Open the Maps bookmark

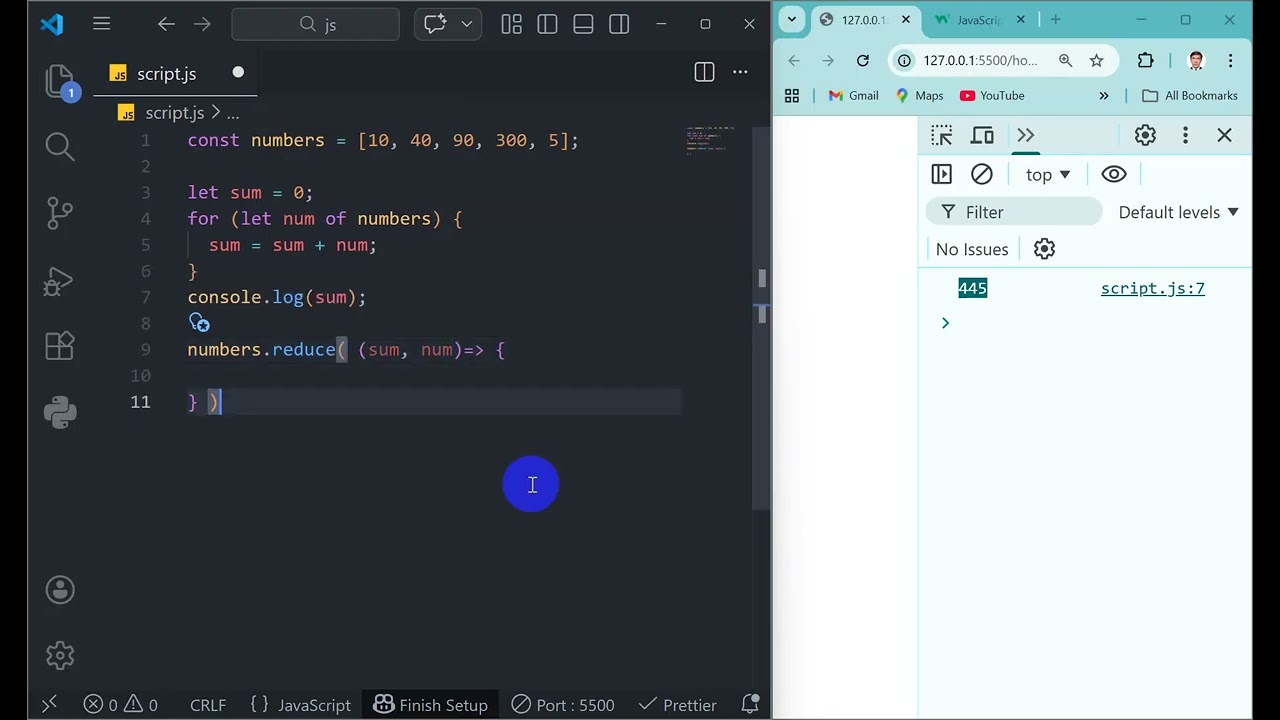[x=919, y=95]
